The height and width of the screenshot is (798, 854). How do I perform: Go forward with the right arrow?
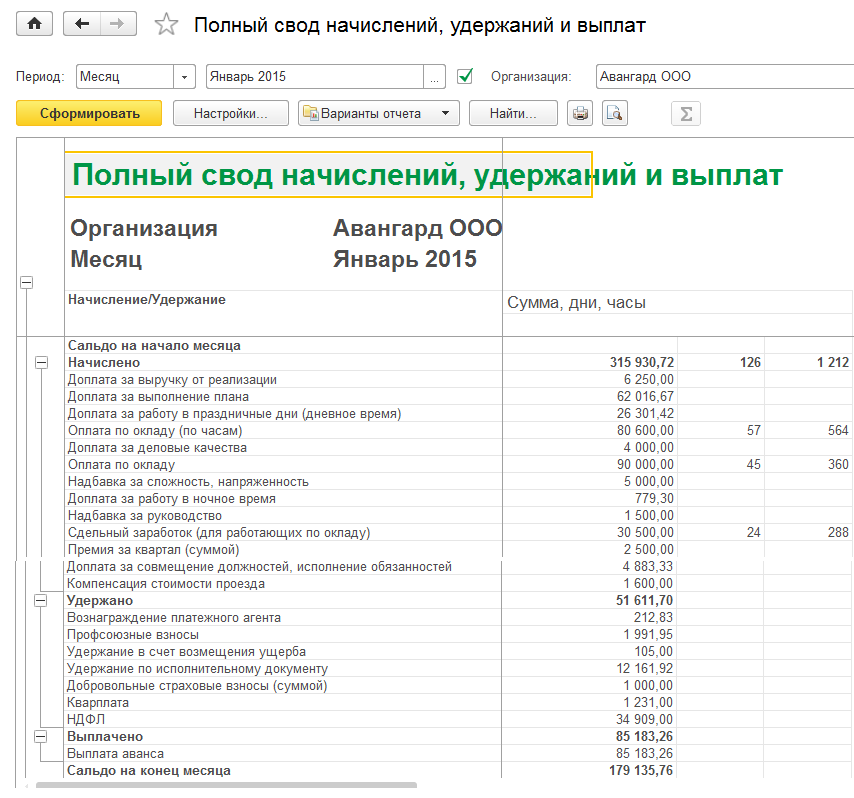coord(118,24)
